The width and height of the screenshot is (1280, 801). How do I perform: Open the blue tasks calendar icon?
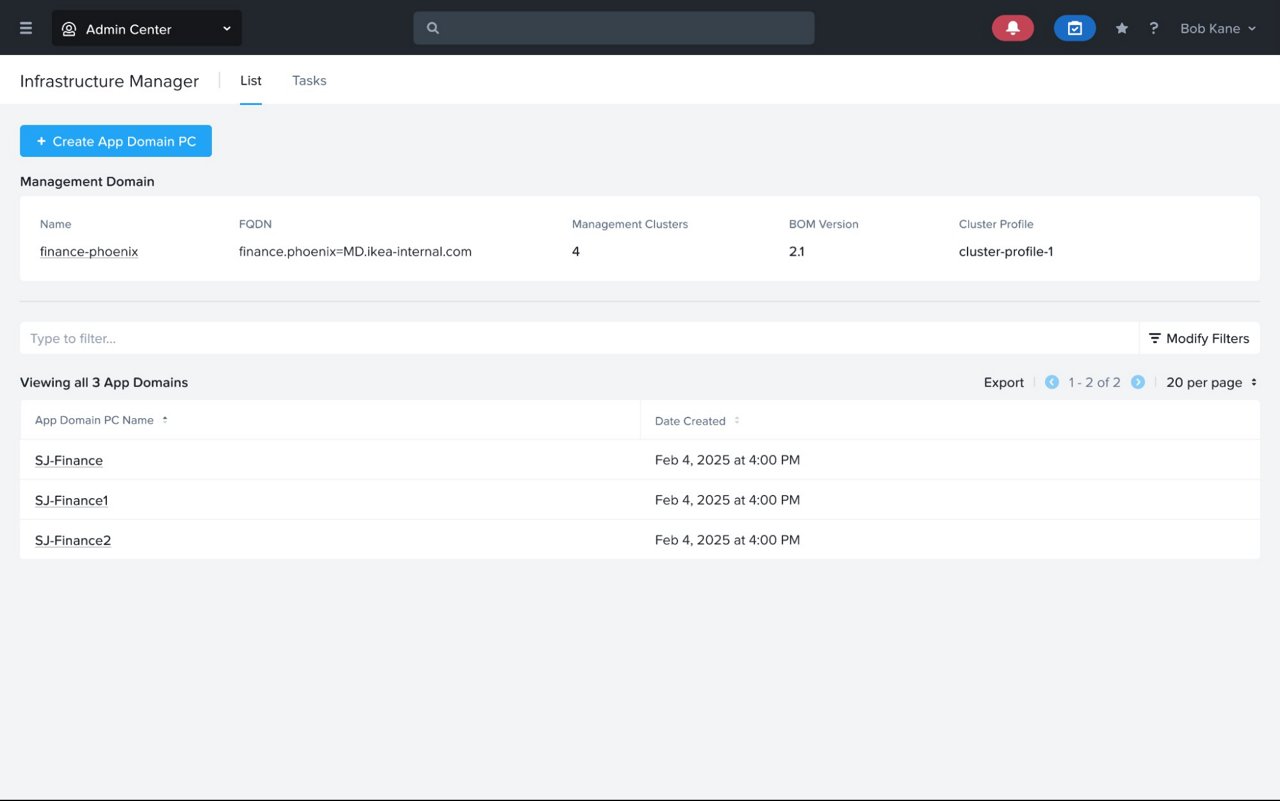coord(1074,29)
